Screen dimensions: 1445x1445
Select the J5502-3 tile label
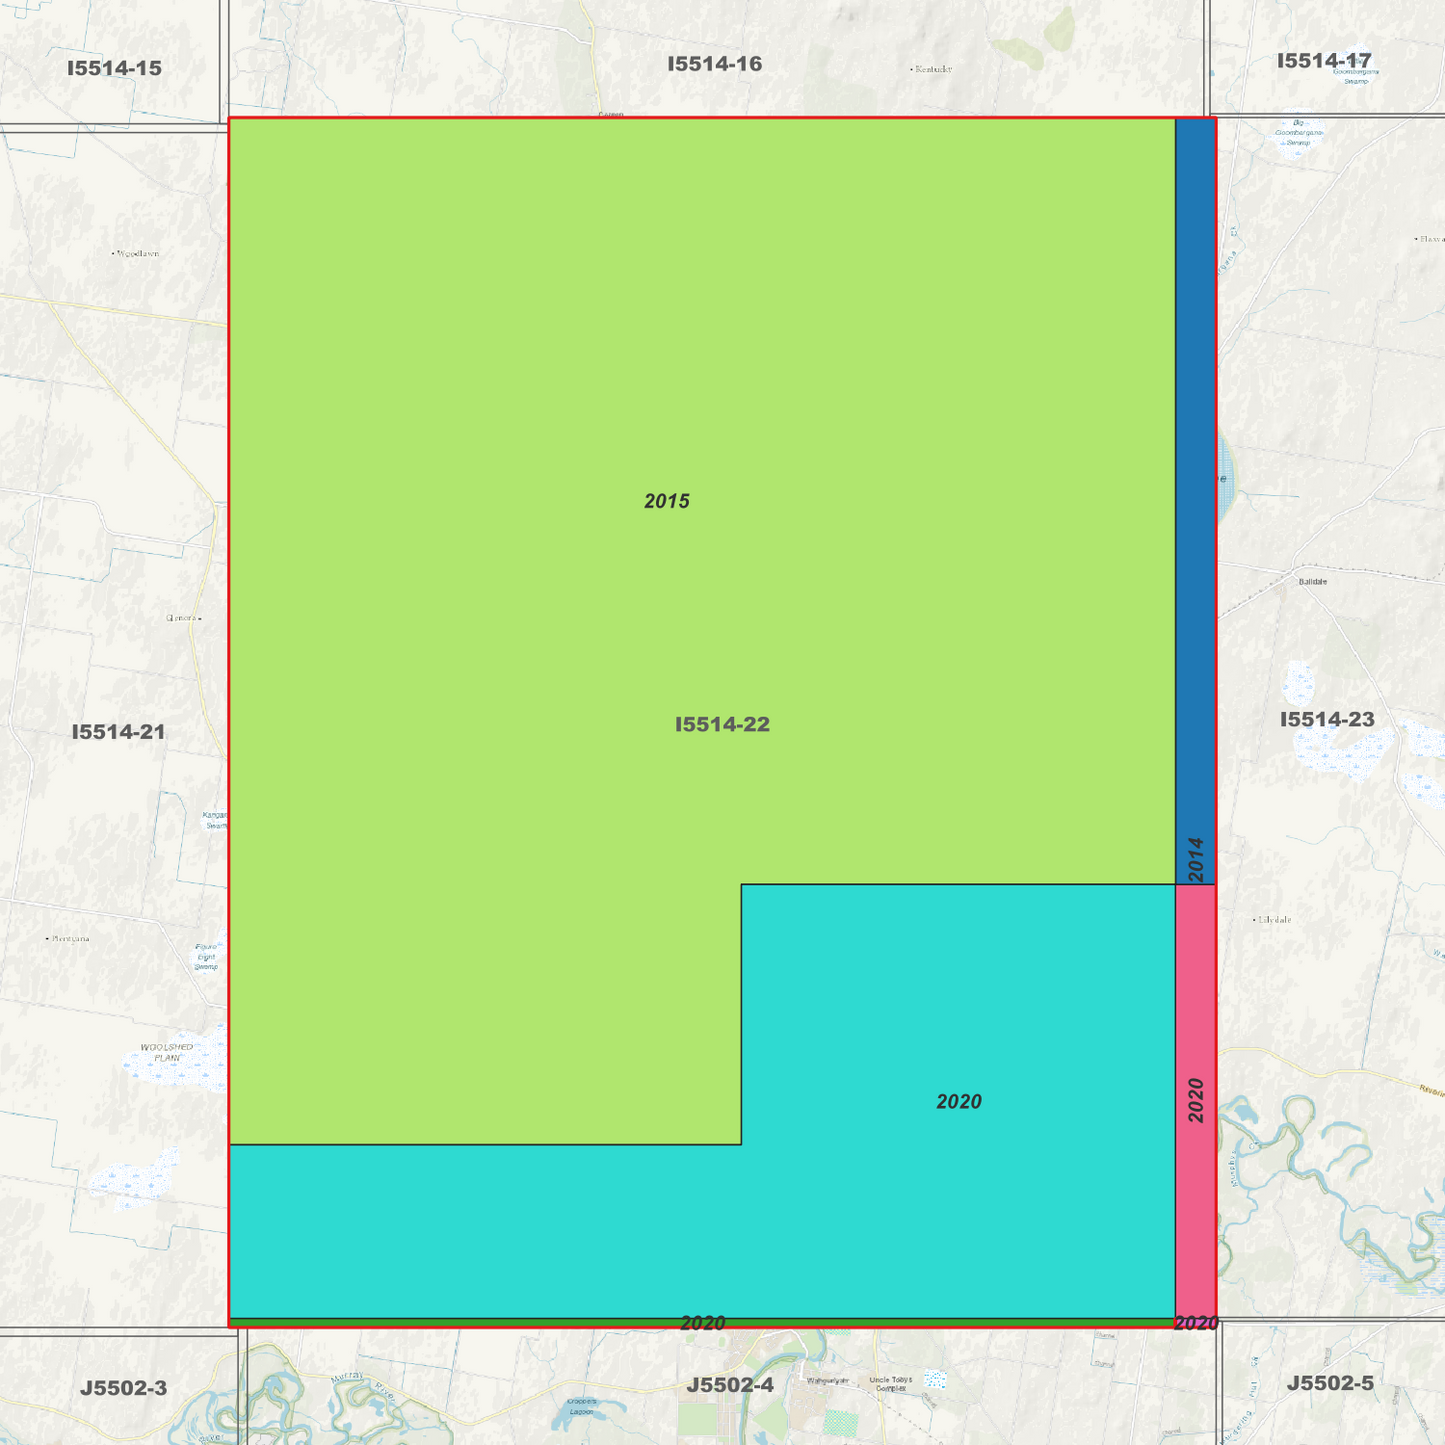coord(123,1388)
